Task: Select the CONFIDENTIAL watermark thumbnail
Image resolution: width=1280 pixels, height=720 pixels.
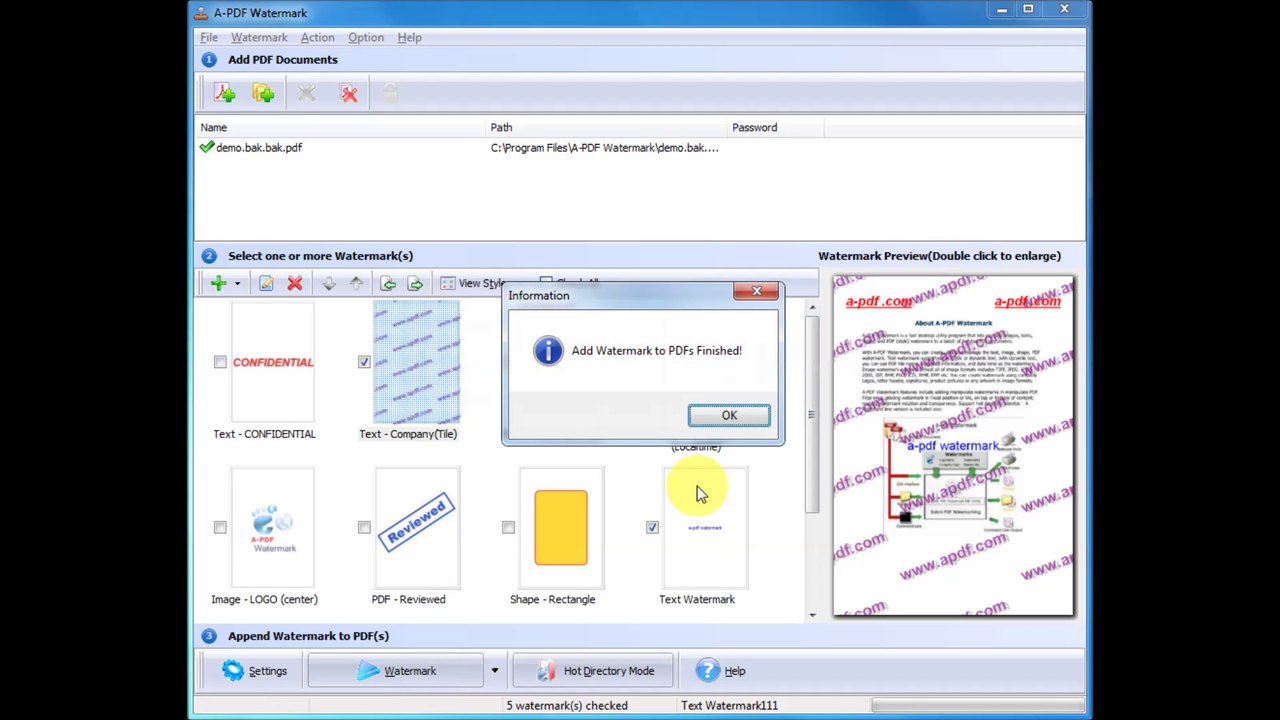Action: (x=273, y=362)
